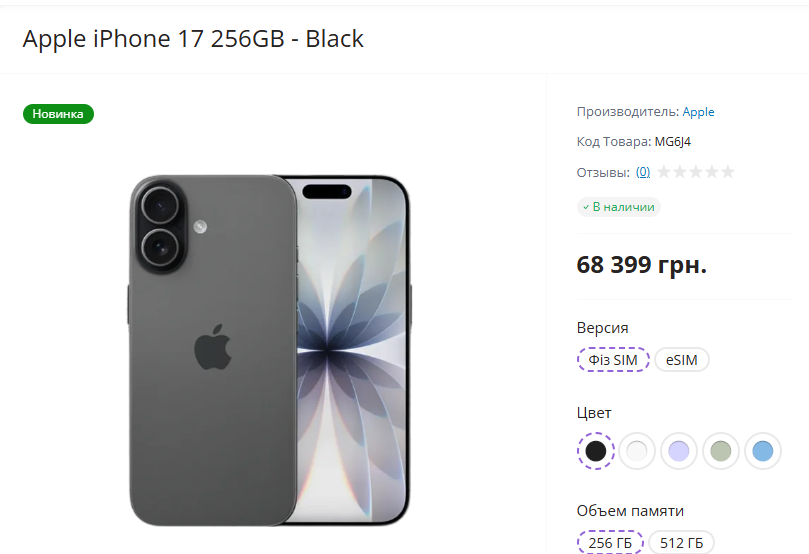Pick the black color swatch
The height and width of the screenshot is (554, 809).
(596, 451)
